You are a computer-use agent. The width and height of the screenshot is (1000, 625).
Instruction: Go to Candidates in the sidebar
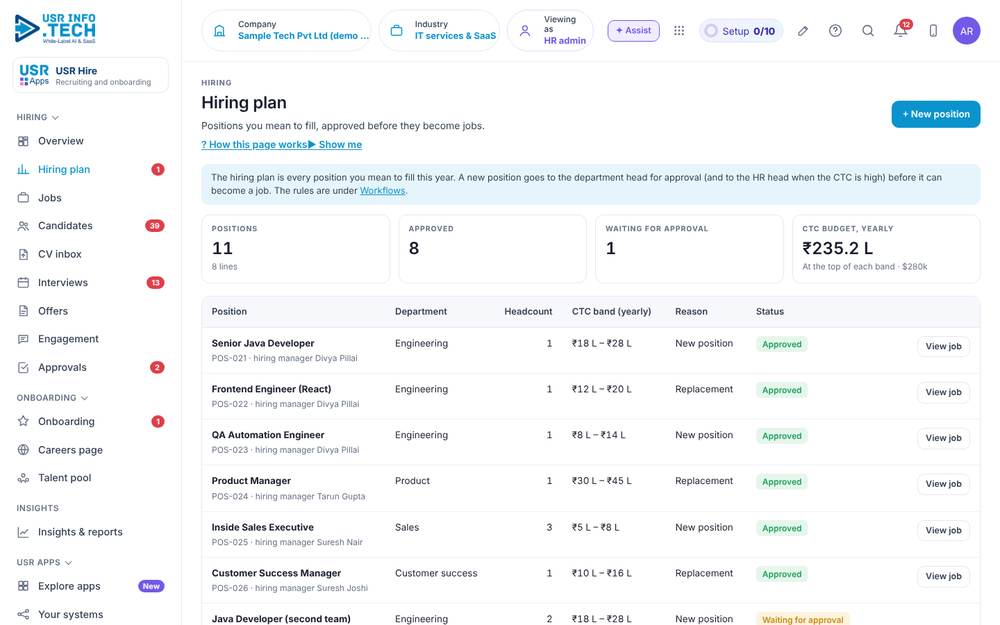(x=91, y=226)
